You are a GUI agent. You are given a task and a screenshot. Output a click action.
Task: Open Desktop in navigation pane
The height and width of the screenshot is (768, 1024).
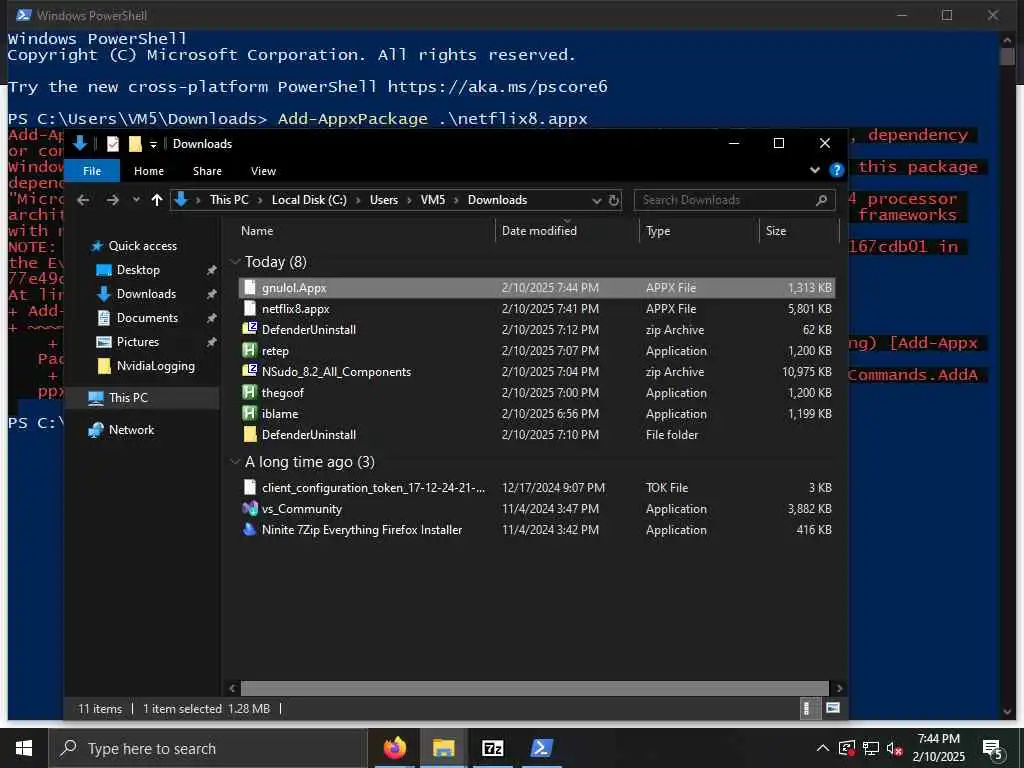click(x=138, y=270)
